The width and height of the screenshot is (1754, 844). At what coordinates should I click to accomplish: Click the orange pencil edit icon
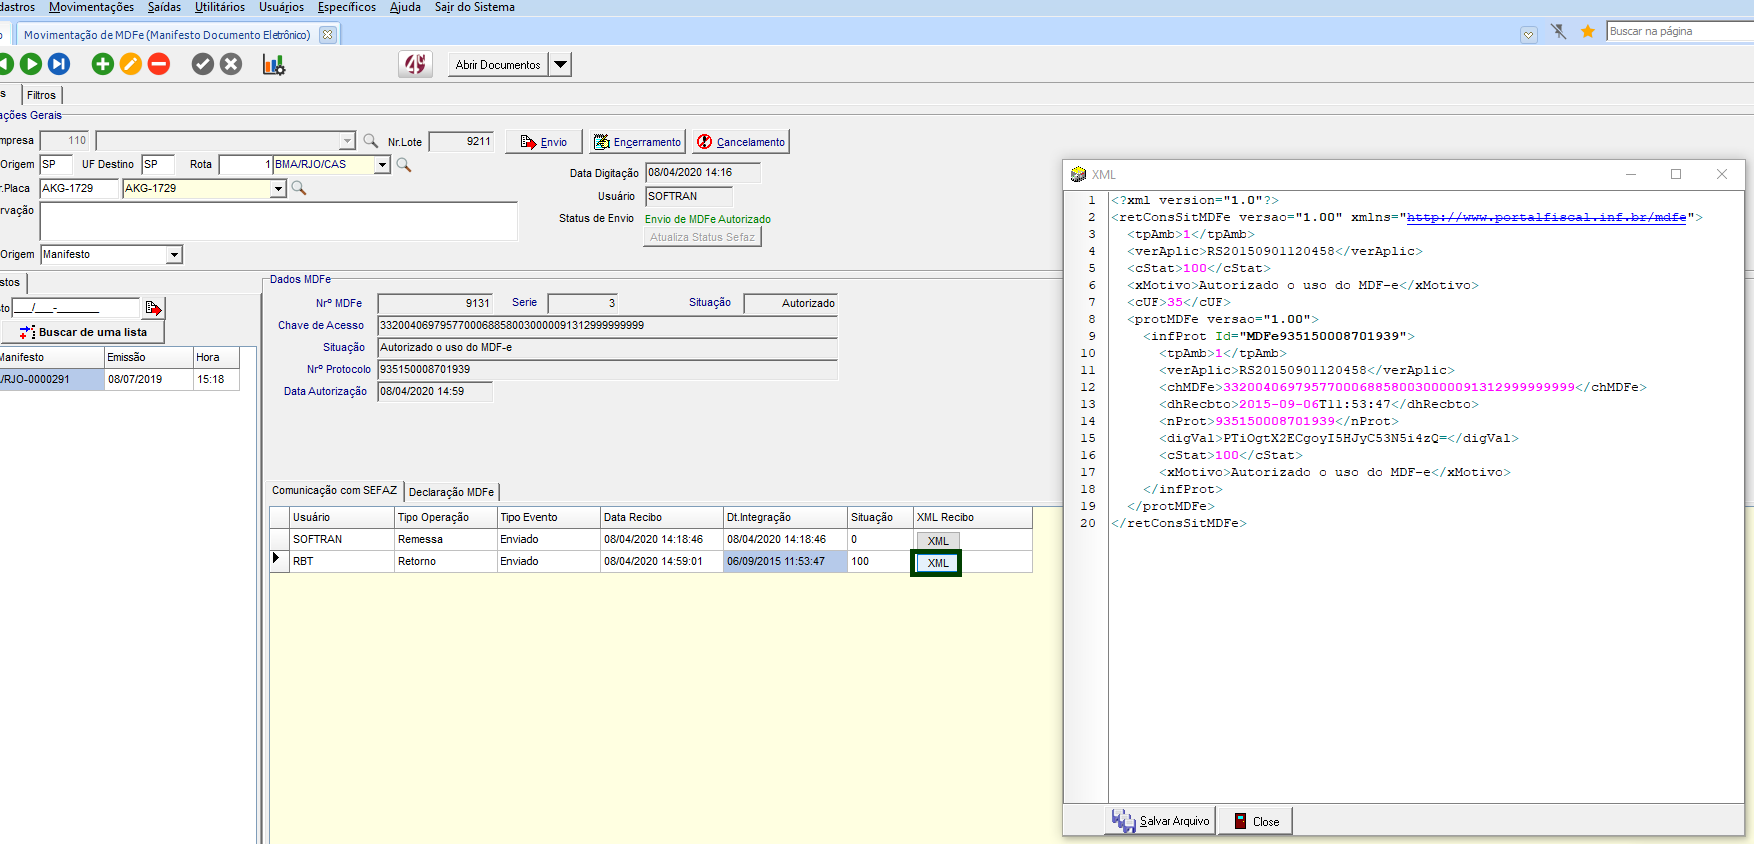coord(131,64)
